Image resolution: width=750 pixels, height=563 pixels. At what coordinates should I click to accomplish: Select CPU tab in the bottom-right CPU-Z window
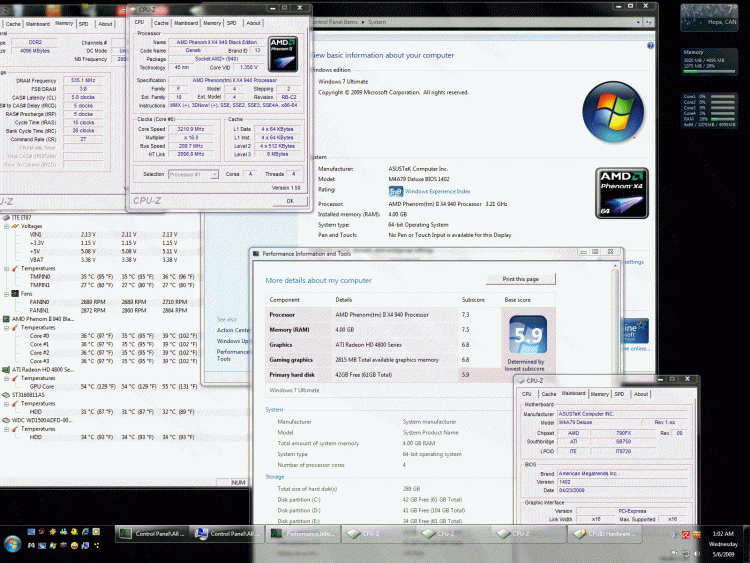(x=527, y=394)
